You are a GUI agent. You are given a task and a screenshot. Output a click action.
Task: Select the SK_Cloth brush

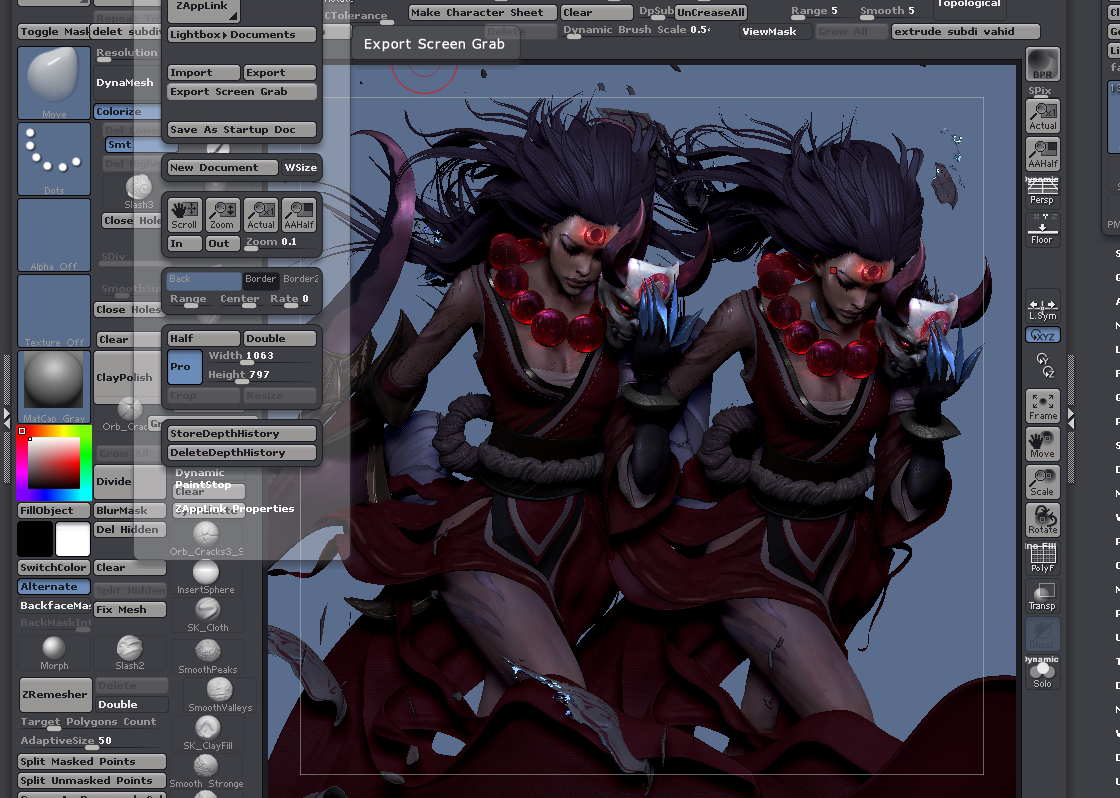point(207,615)
